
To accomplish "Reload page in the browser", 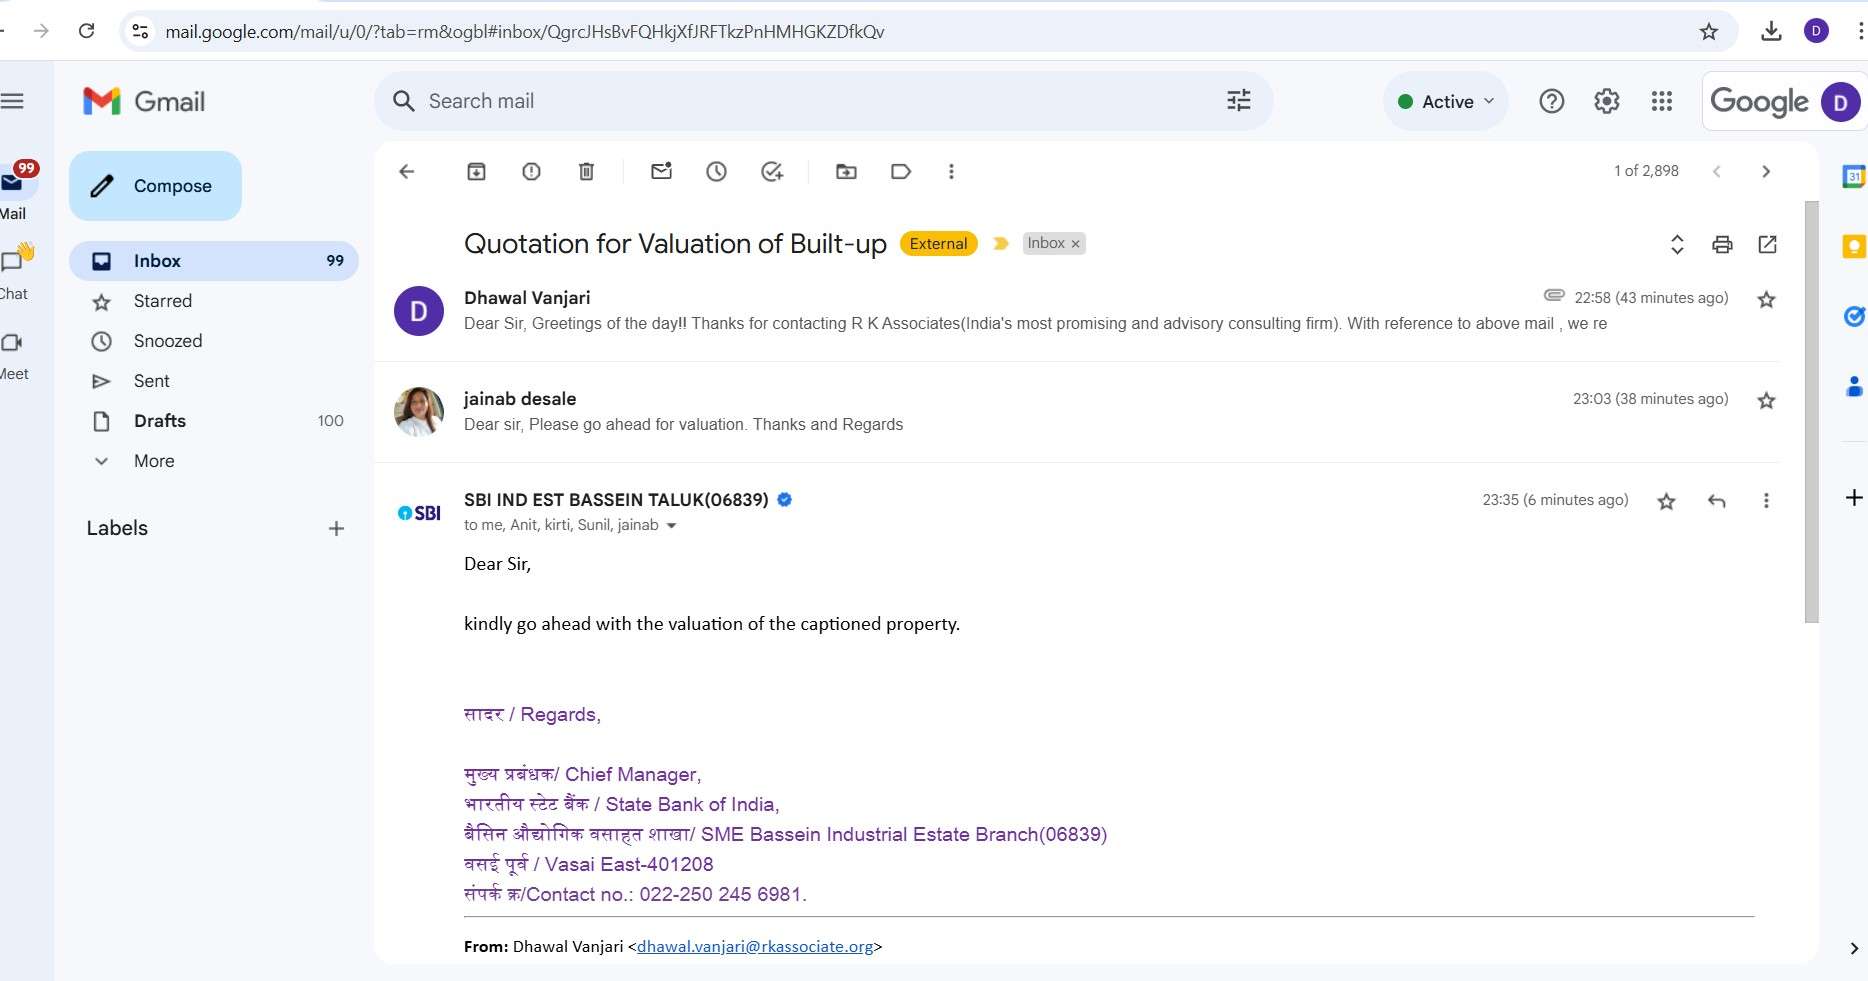I will [x=87, y=31].
